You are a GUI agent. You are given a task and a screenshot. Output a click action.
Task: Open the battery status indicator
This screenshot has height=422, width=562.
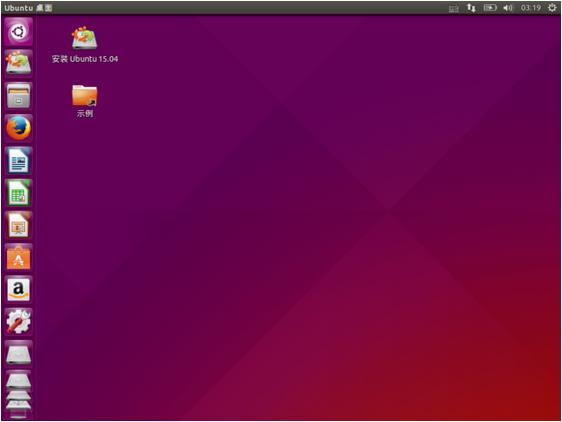tap(490, 8)
